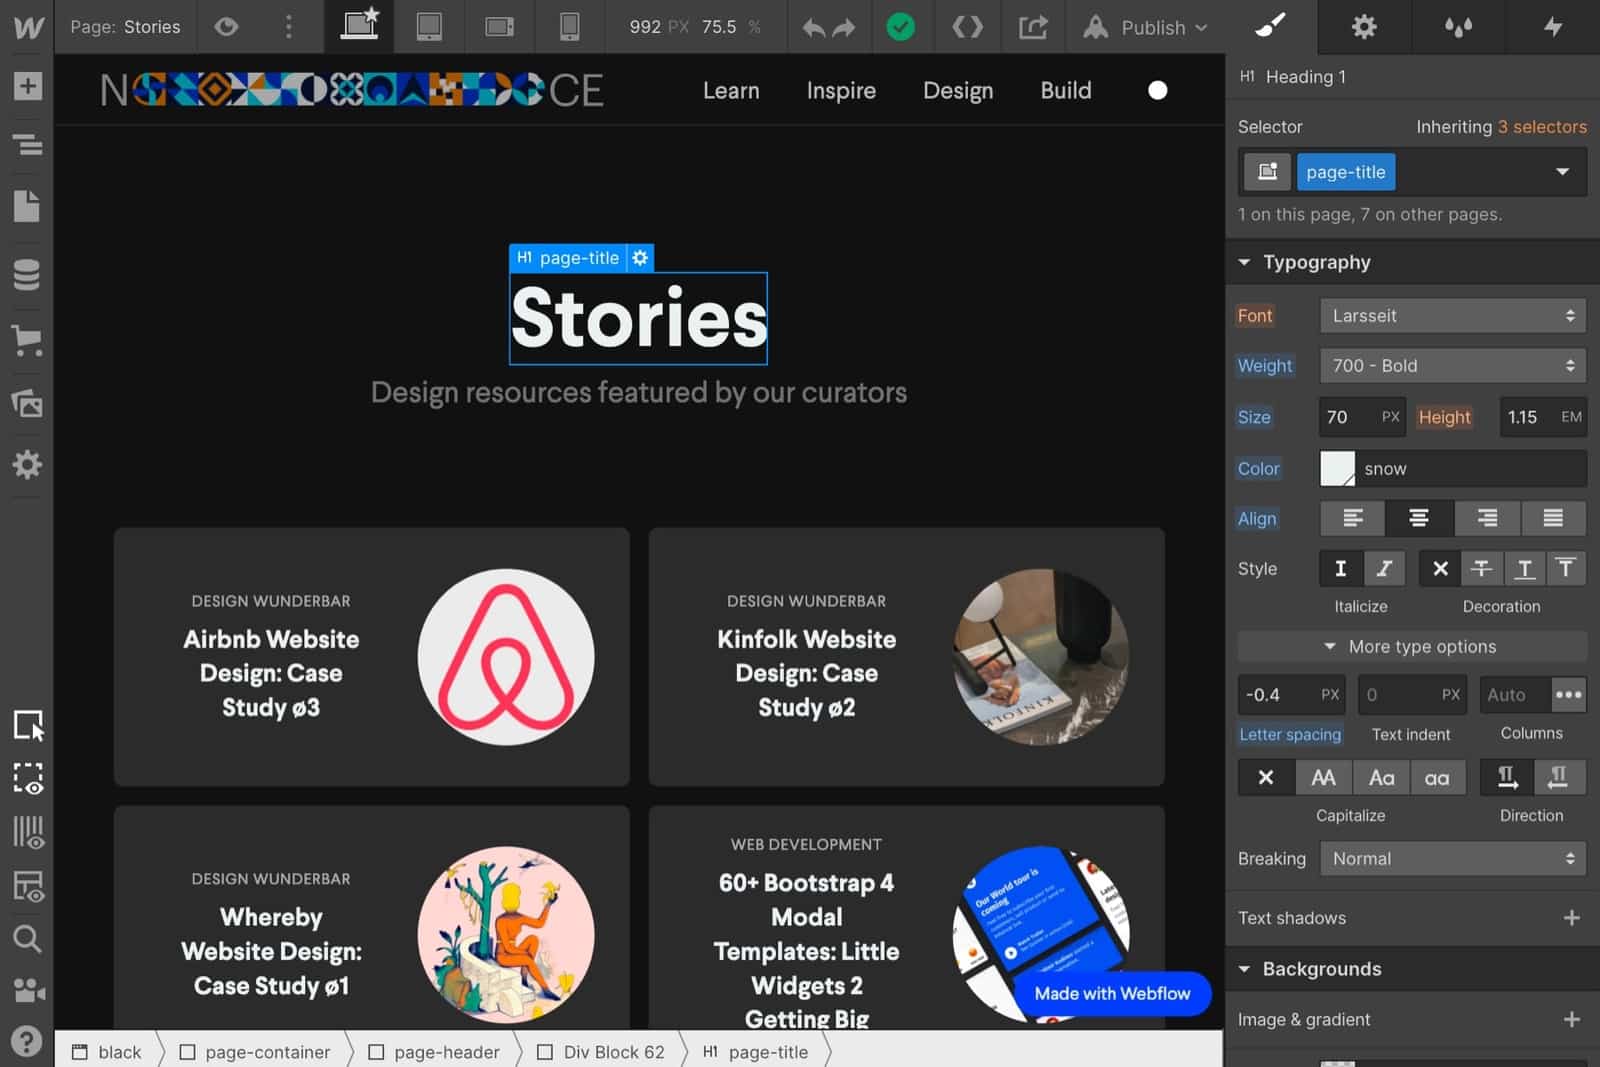Open the CMS Collections panel
The height and width of the screenshot is (1067, 1600).
tap(27, 274)
